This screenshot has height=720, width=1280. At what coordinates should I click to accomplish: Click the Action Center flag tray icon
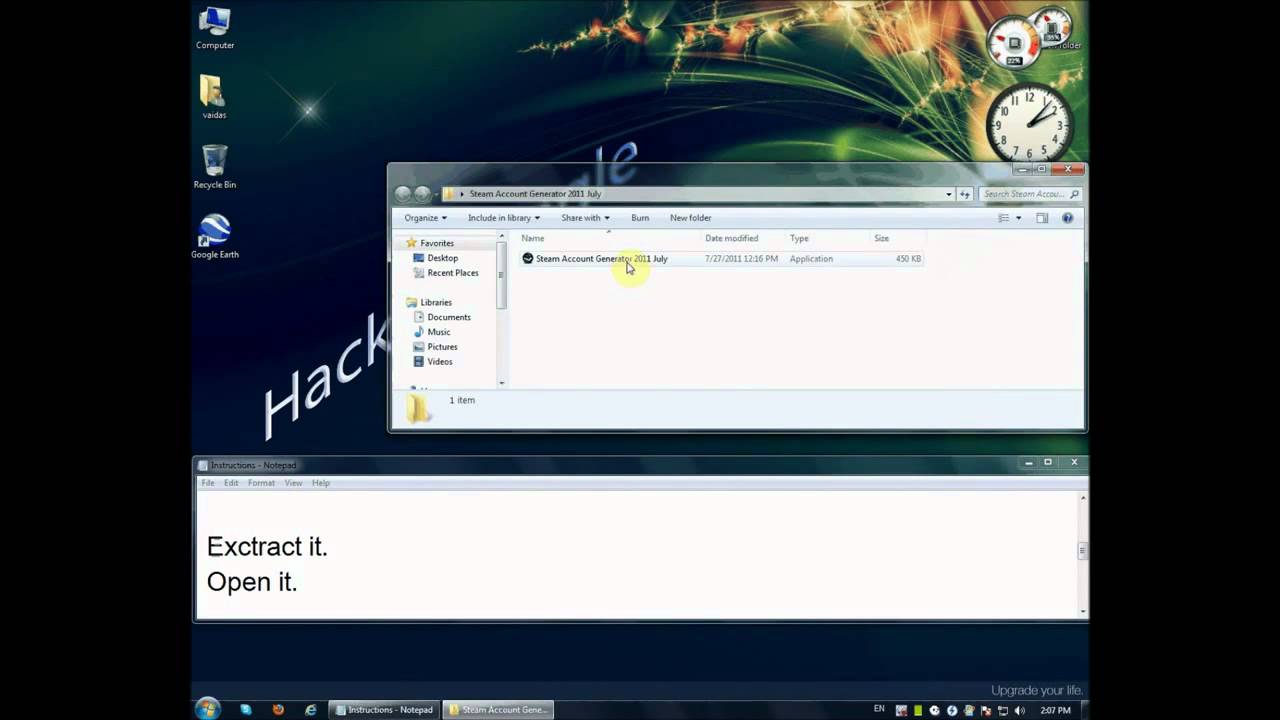tap(986, 710)
